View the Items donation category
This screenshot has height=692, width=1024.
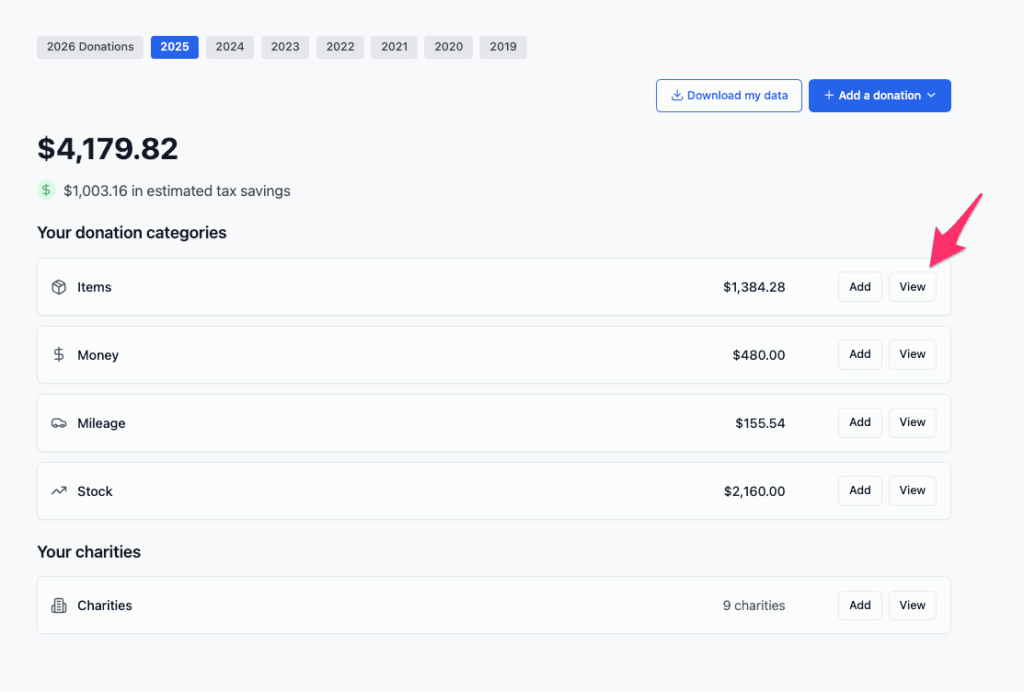click(x=912, y=287)
